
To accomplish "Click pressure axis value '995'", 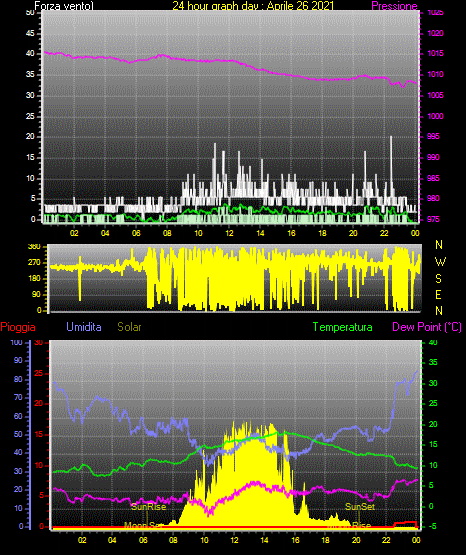I will click(433, 136).
